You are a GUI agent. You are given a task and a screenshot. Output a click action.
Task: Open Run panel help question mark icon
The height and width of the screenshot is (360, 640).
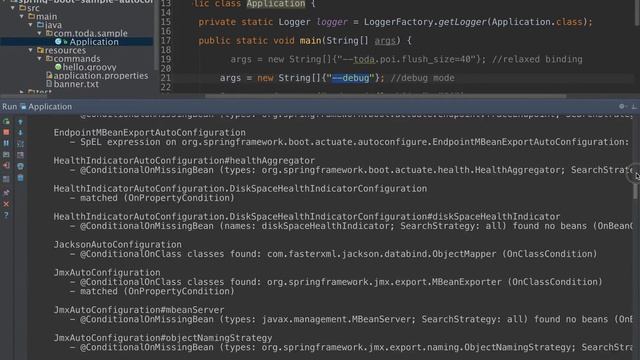click(6, 215)
